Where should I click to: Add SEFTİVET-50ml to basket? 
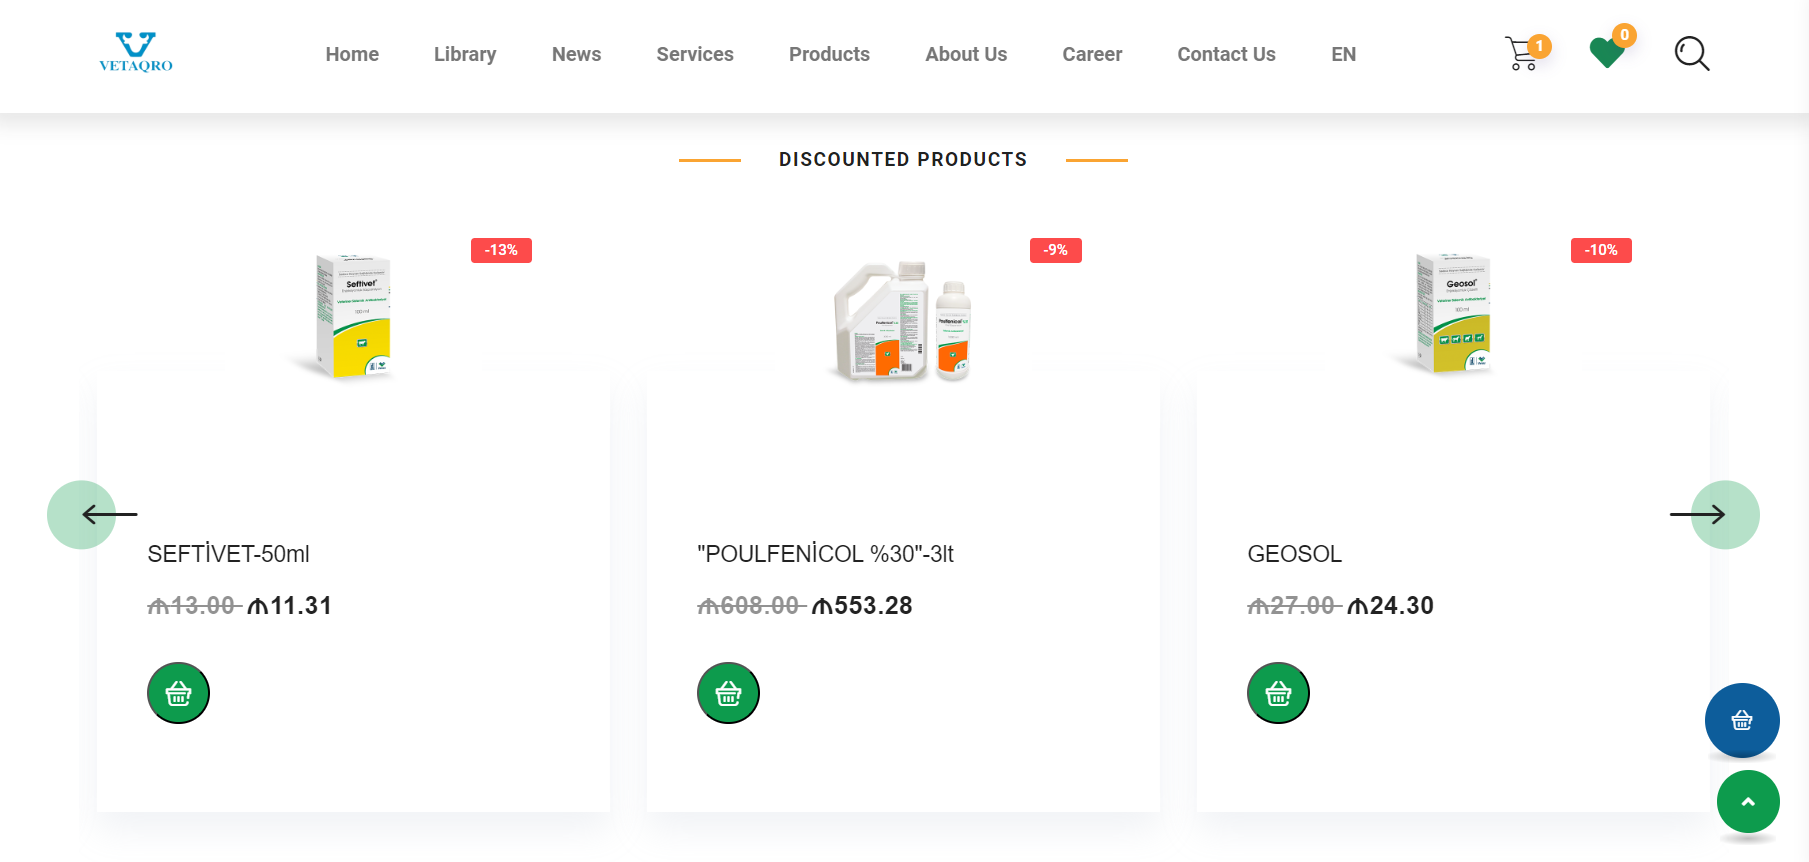(178, 693)
